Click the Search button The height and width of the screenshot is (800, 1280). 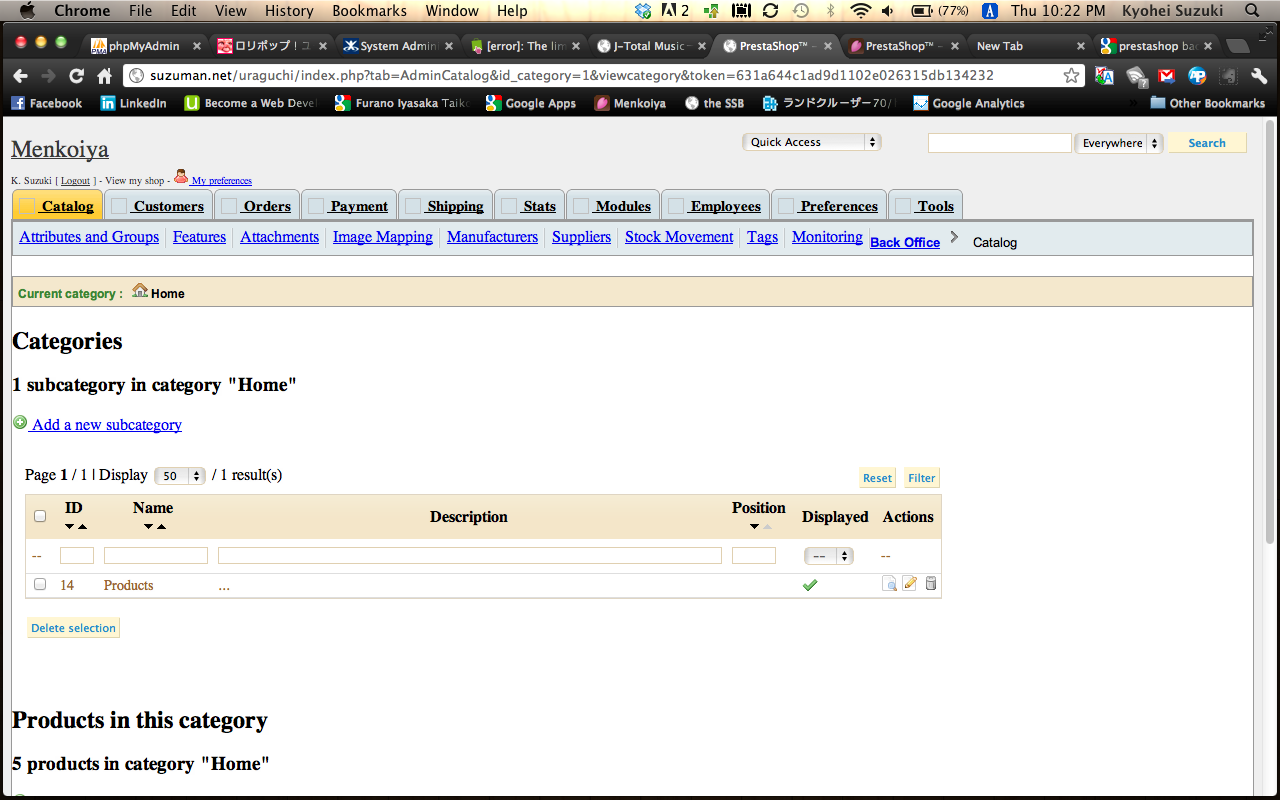tap(1207, 143)
